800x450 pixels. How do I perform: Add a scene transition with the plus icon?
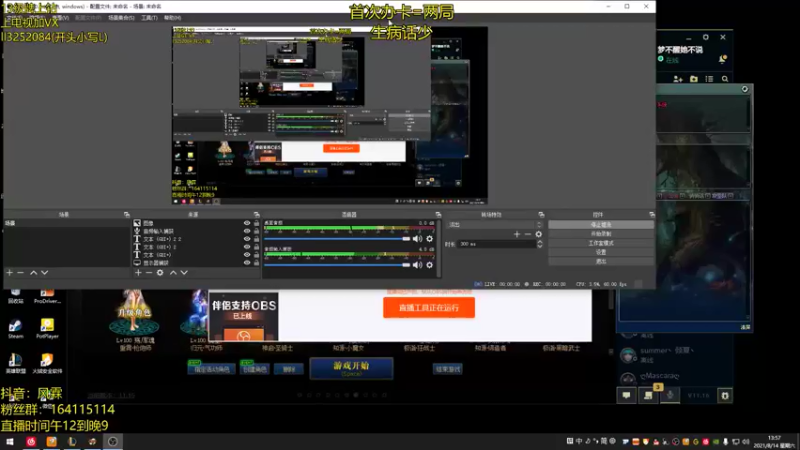click(517, 234)
